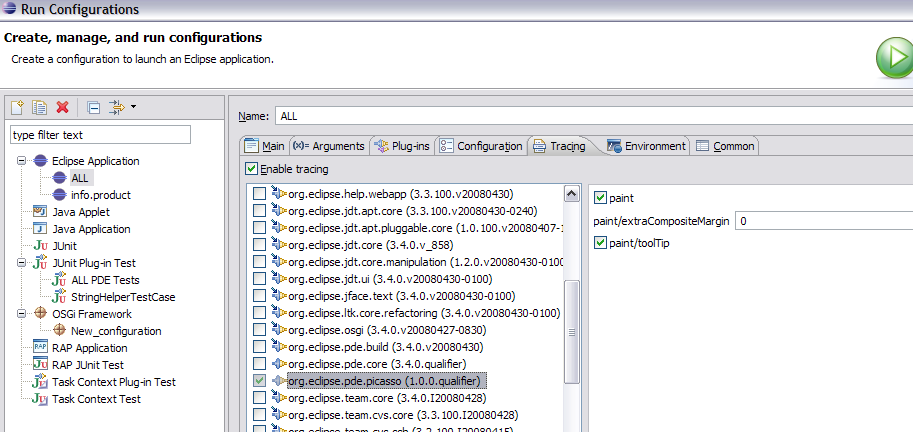
Task: Check org.eclipse.jface.text tracing checkbox
Action: [260, 296]
